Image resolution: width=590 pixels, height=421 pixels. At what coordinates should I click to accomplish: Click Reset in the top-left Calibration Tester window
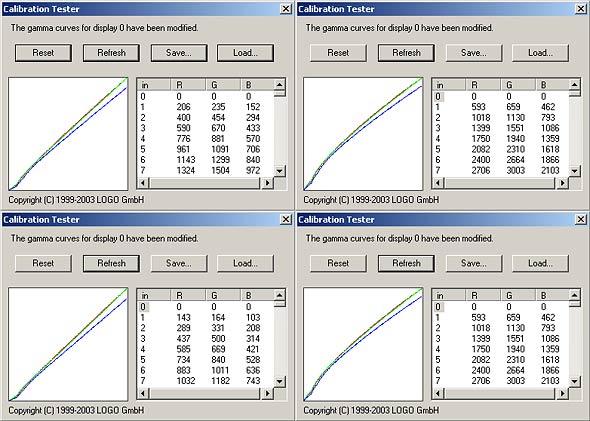click(43, 53)
